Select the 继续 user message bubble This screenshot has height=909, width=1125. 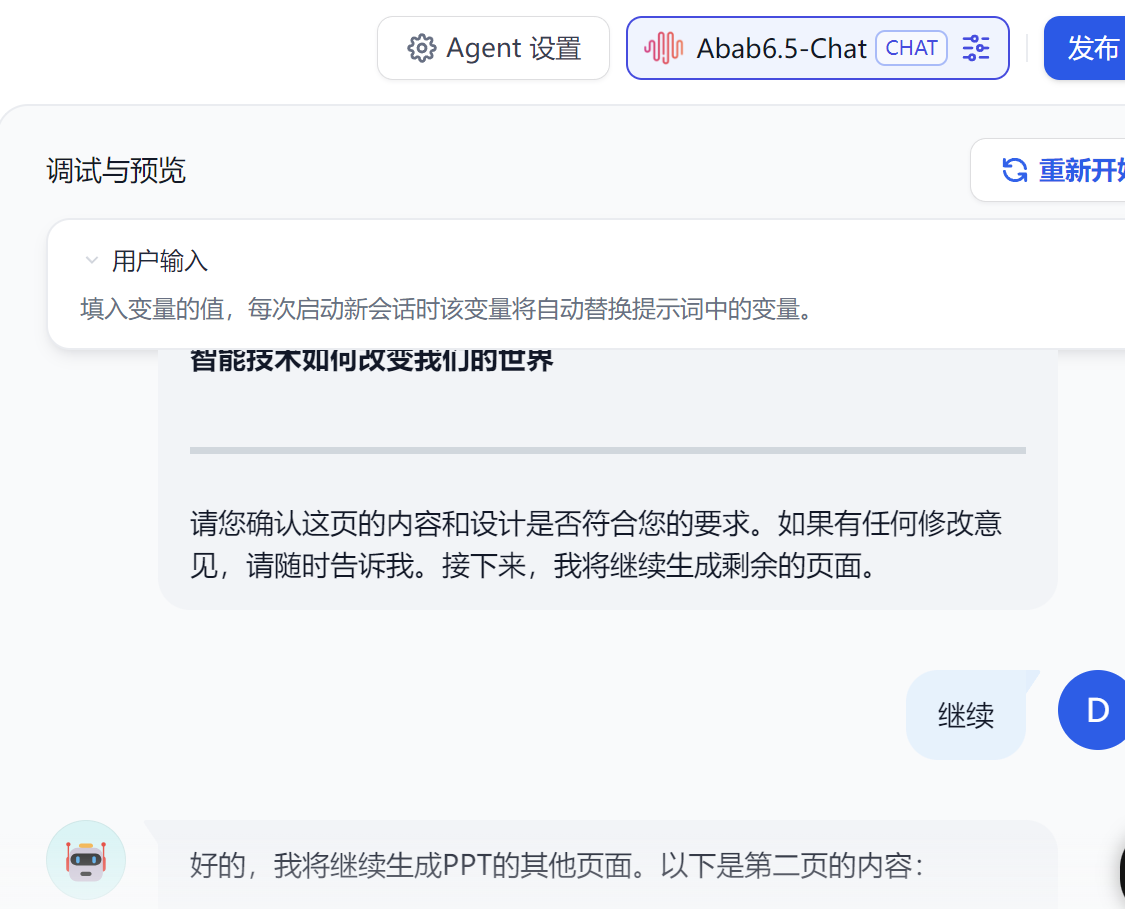pos(966,714)
